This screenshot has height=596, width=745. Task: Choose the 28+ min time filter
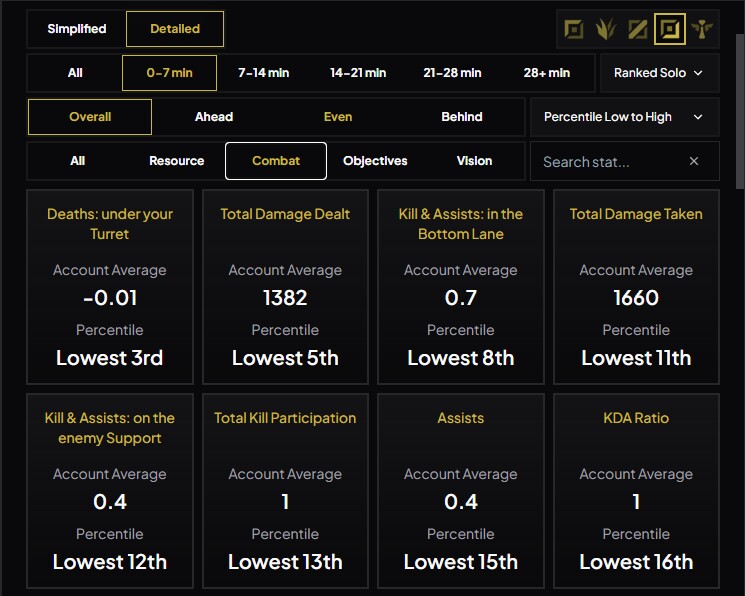546,73
